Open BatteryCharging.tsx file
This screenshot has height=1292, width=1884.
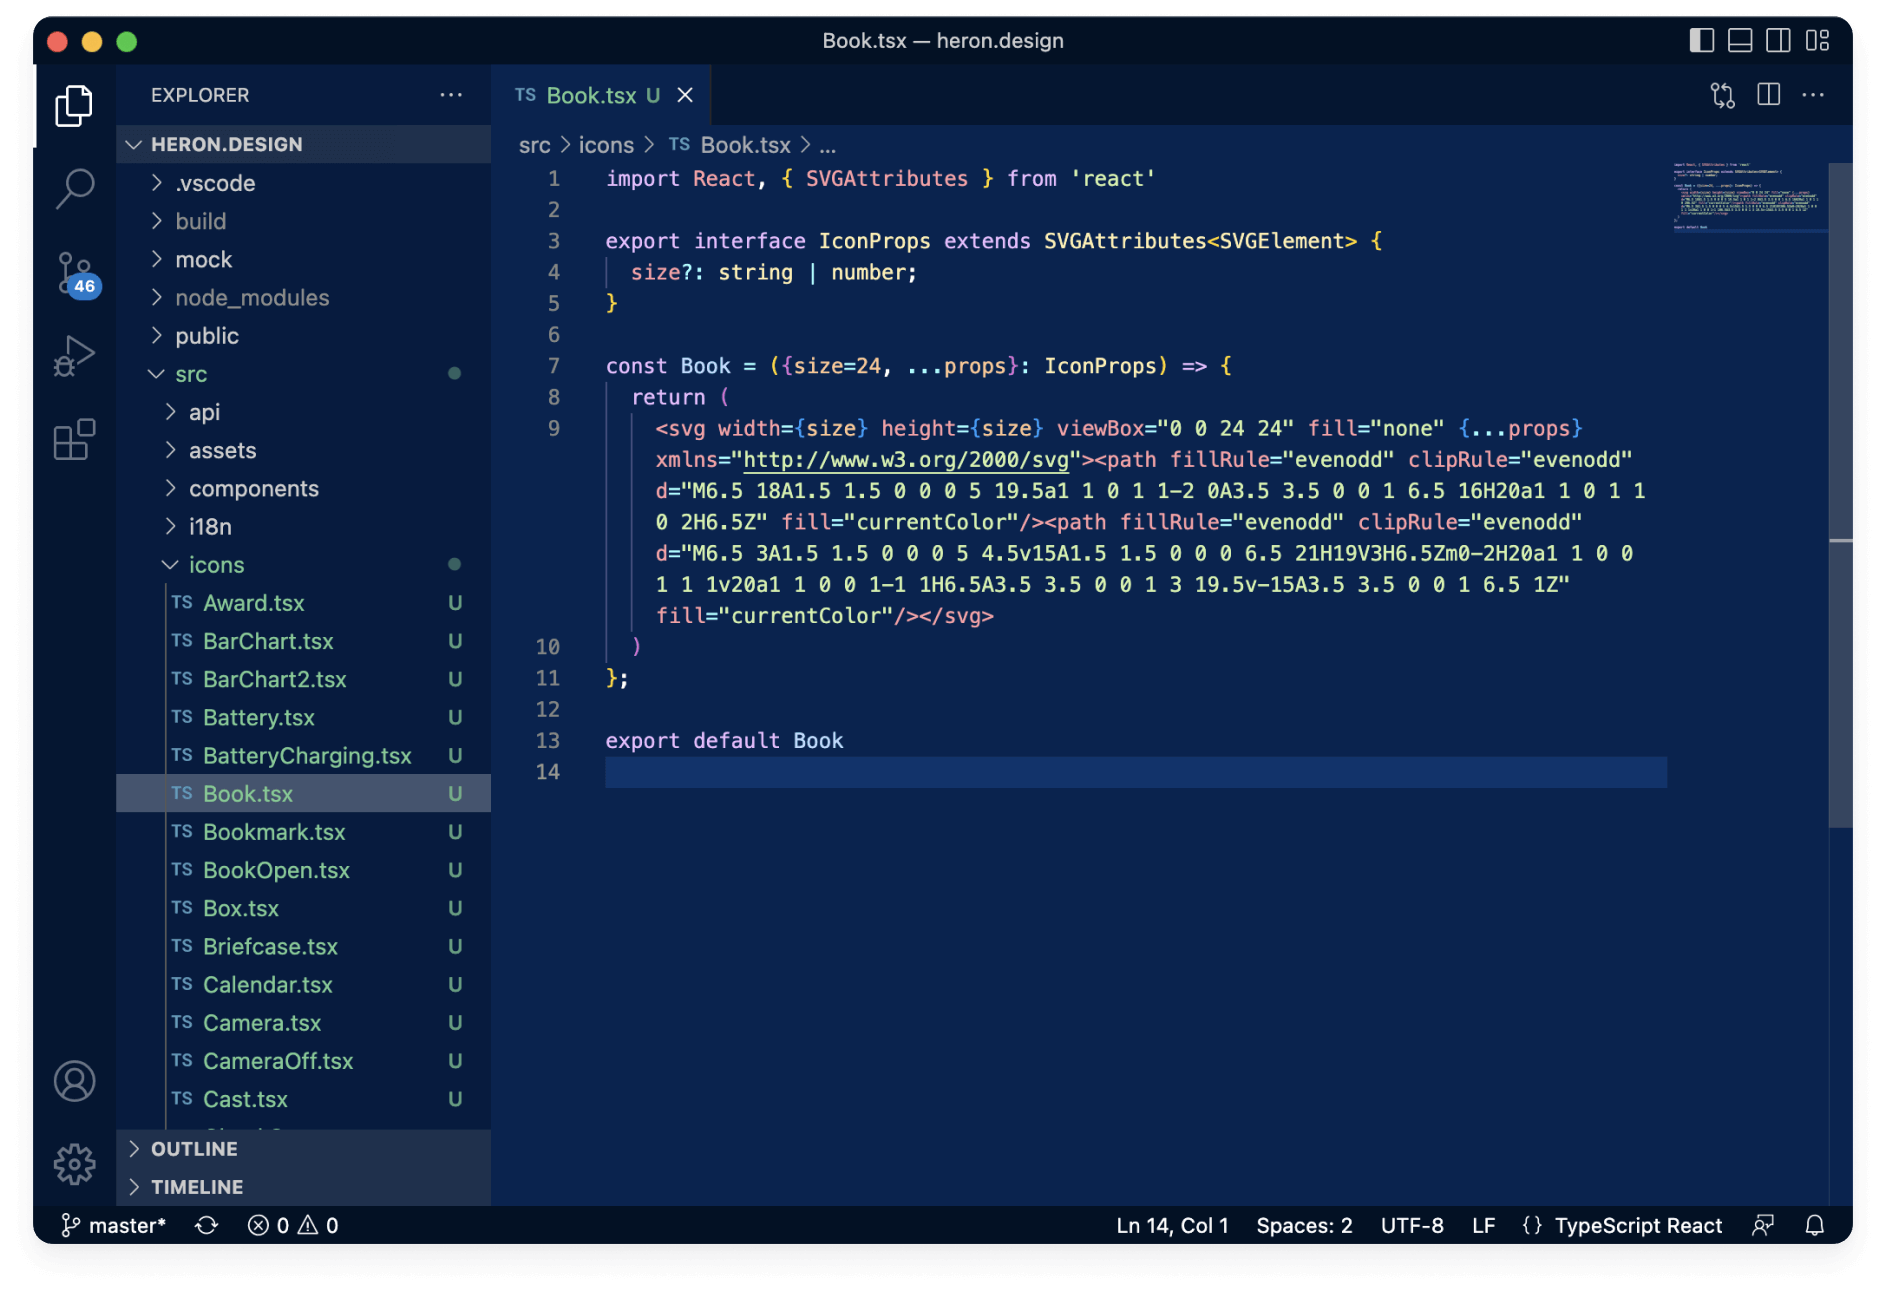304,755
